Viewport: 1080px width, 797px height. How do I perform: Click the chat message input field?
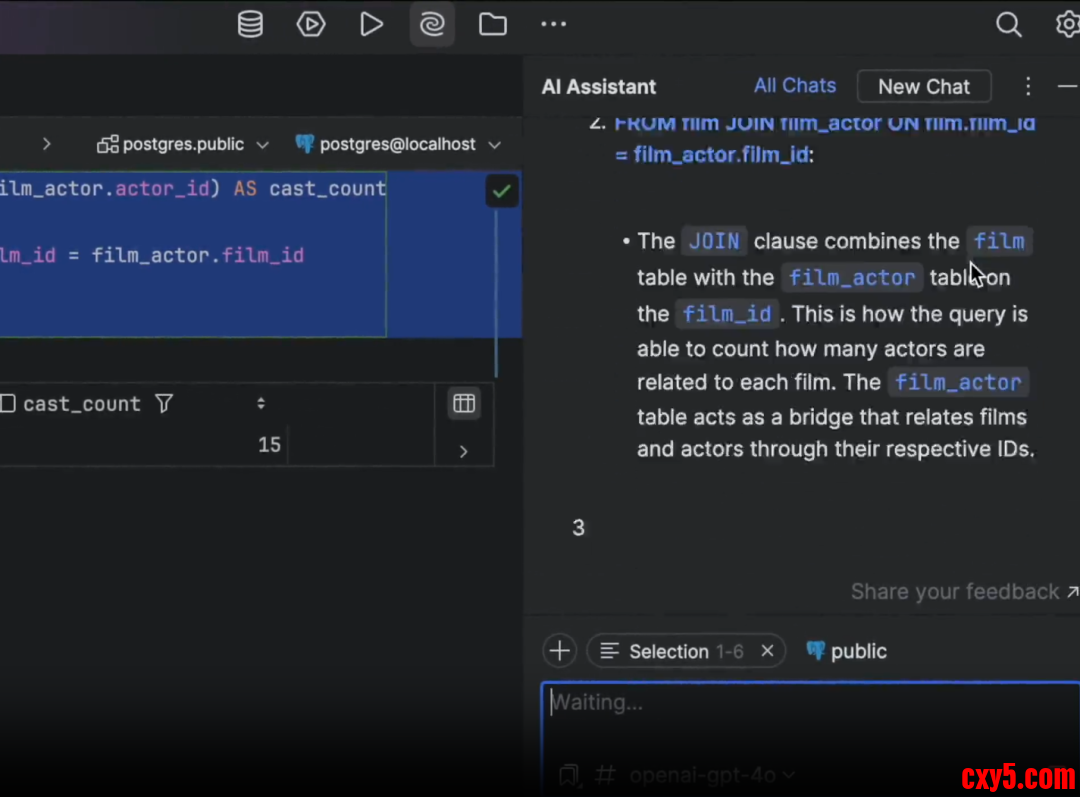[x=810, y=715]
